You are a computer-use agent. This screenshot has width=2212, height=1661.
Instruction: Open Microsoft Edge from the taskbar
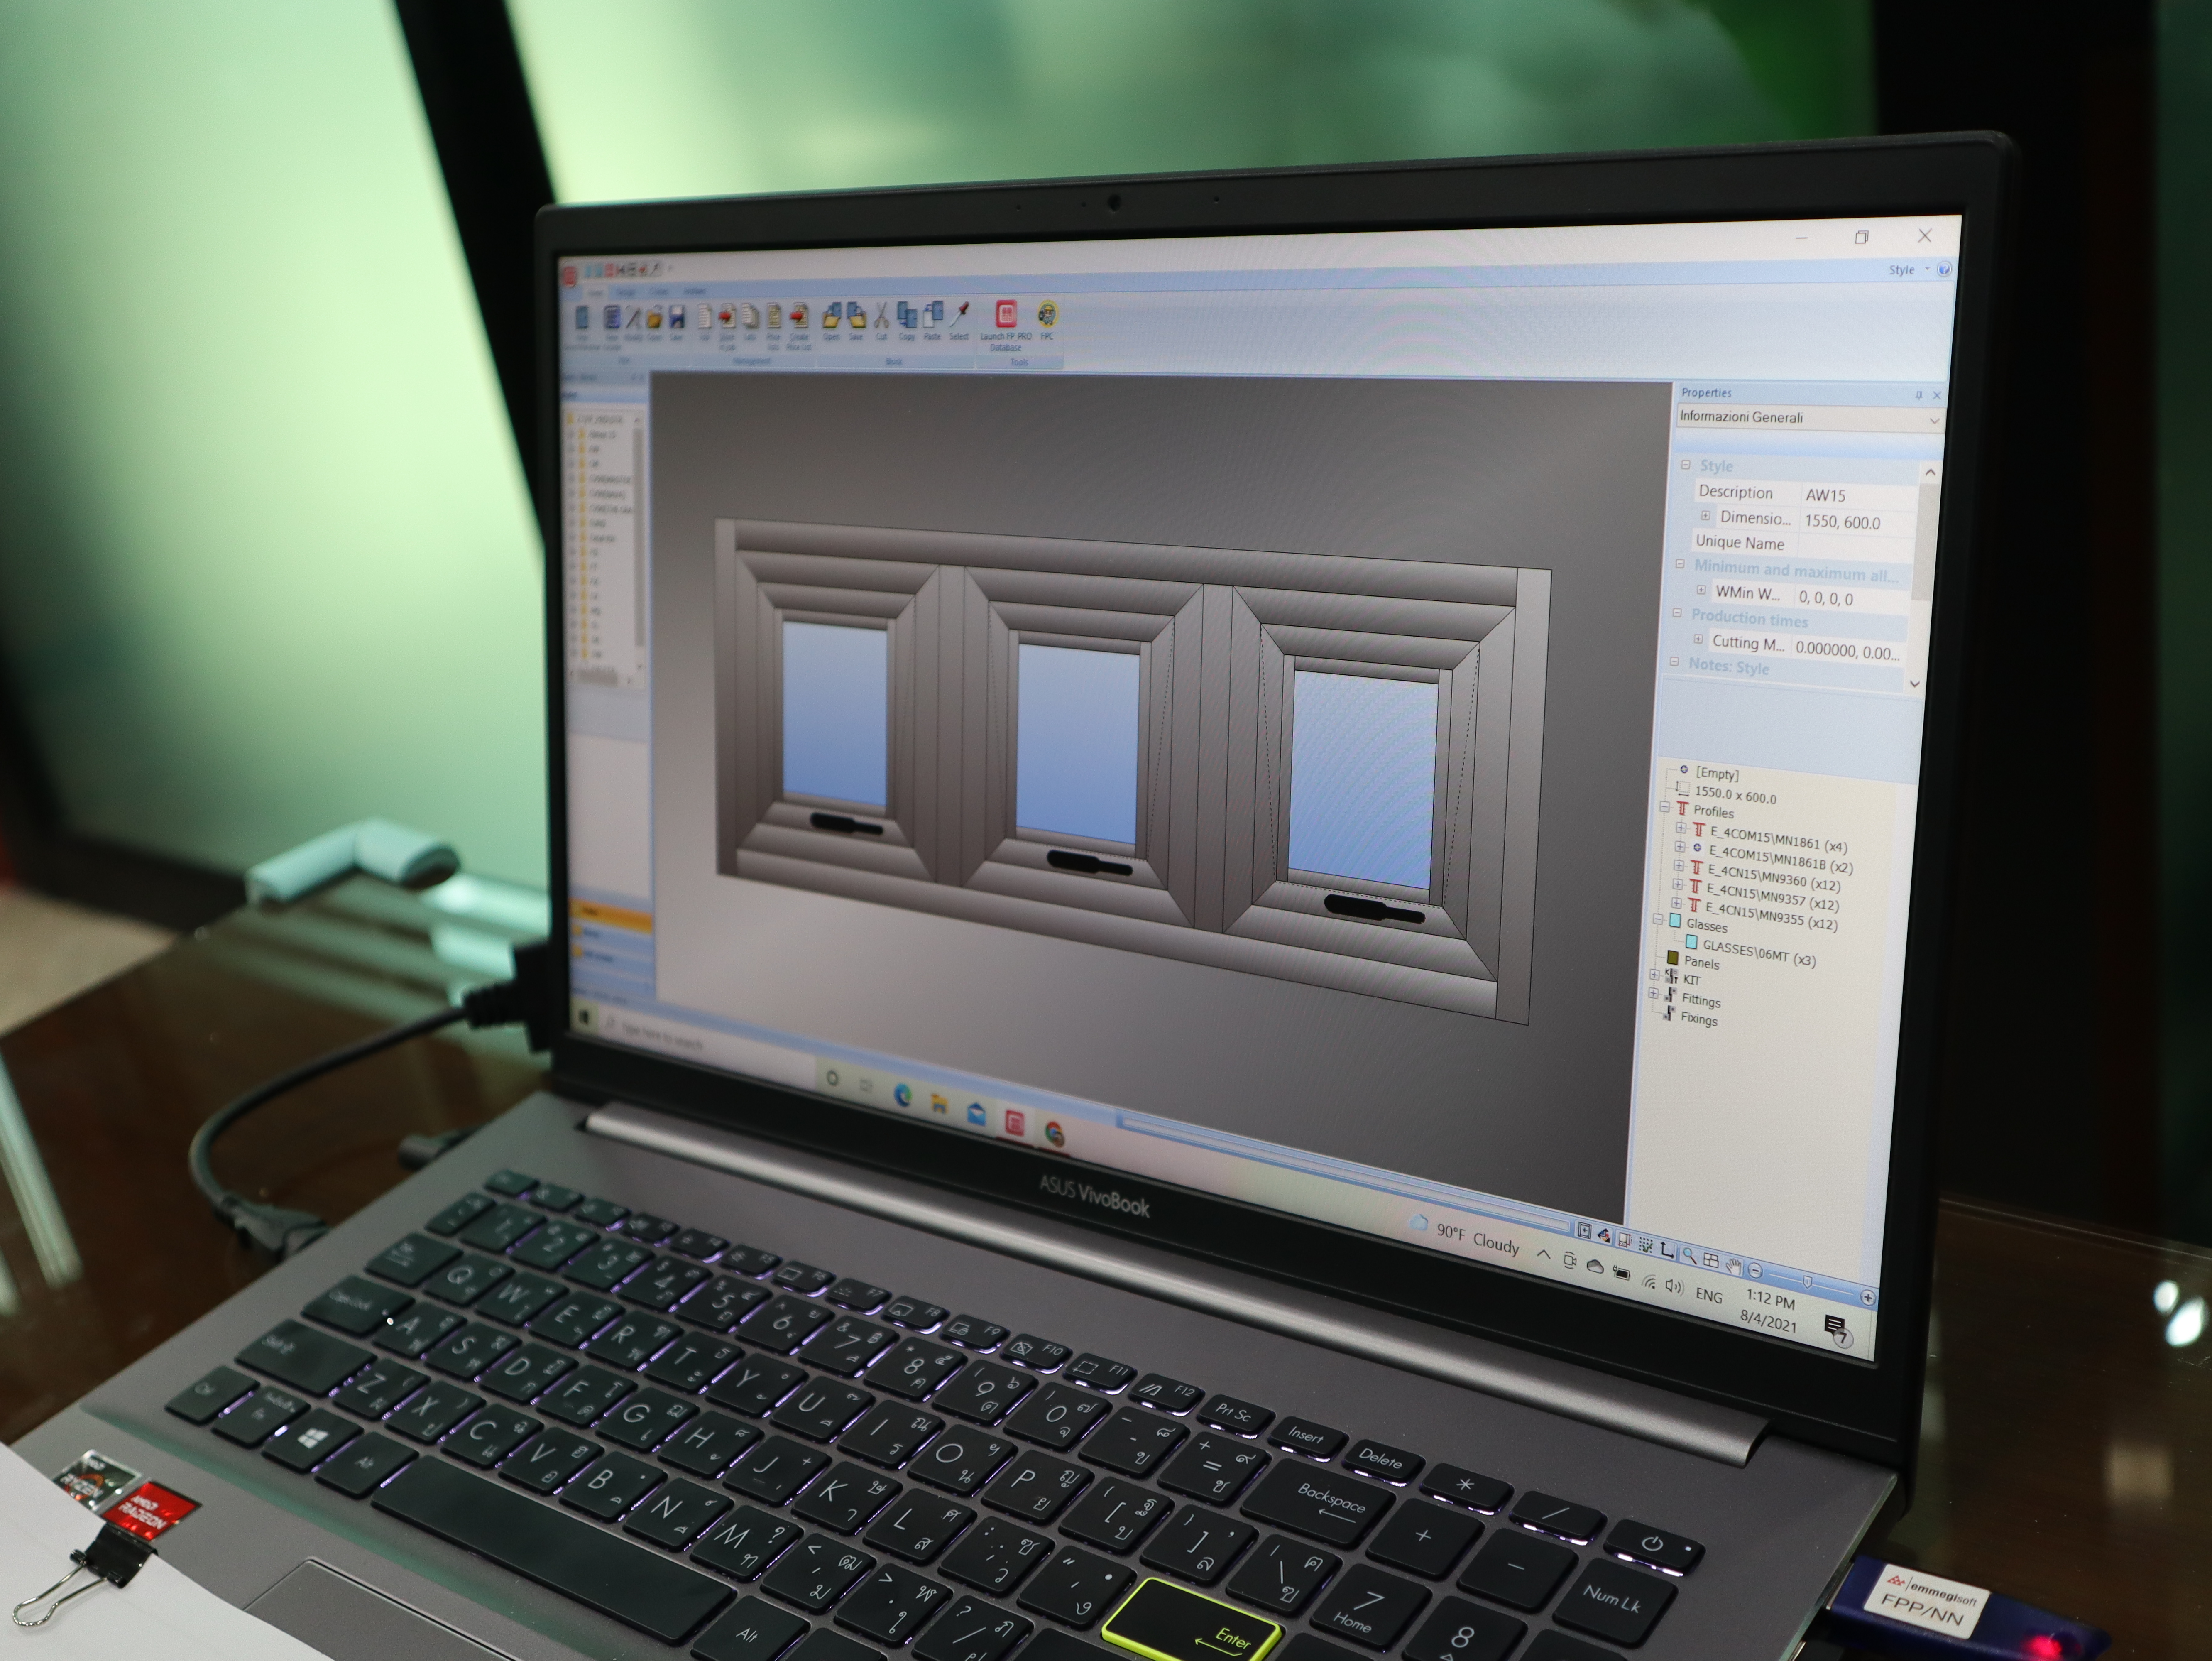902,1095
